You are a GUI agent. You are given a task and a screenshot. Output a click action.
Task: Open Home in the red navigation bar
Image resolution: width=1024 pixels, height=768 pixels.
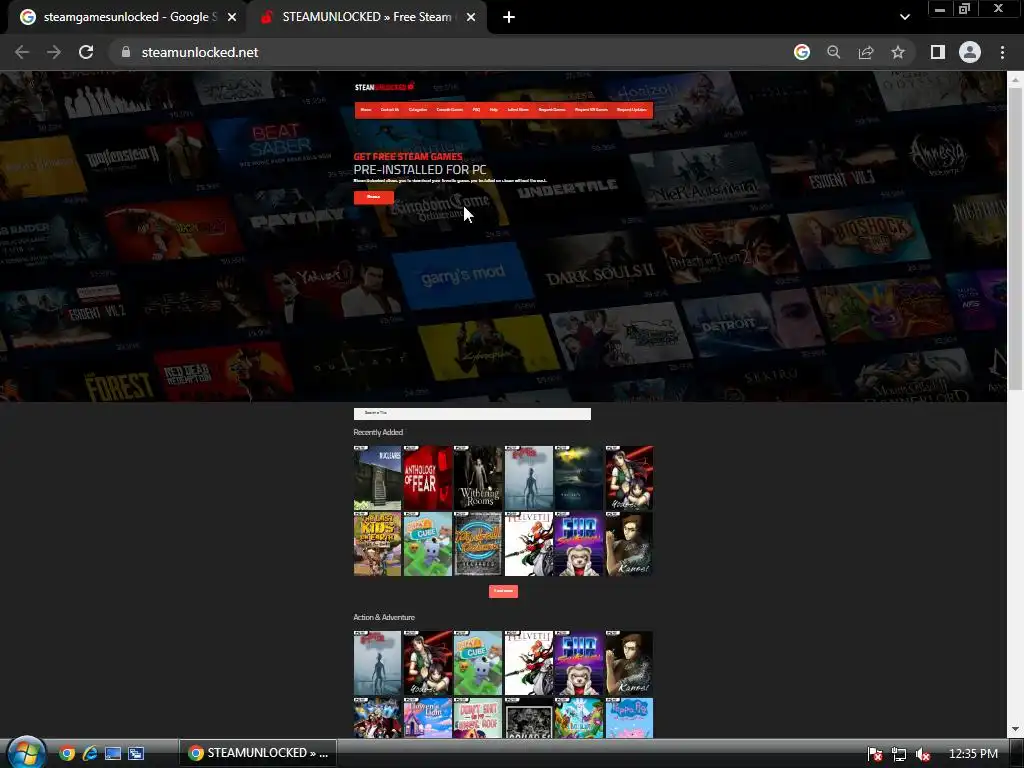(x=366, y=110)
